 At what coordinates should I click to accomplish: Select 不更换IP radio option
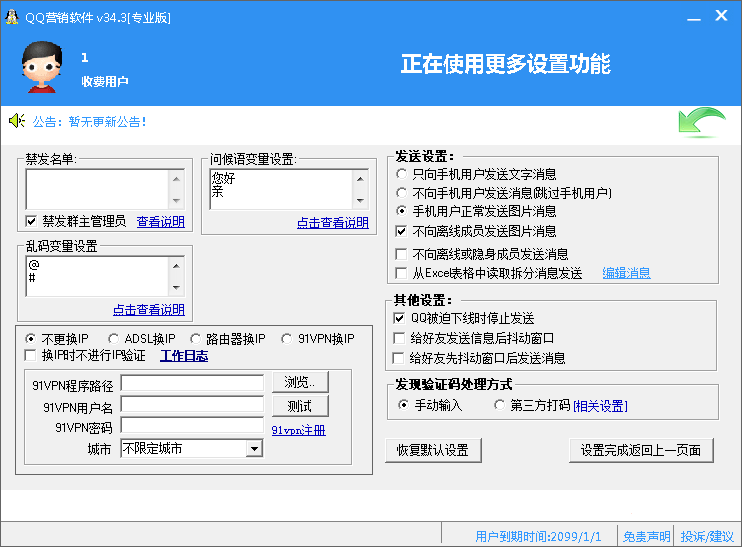click(30, 339)
